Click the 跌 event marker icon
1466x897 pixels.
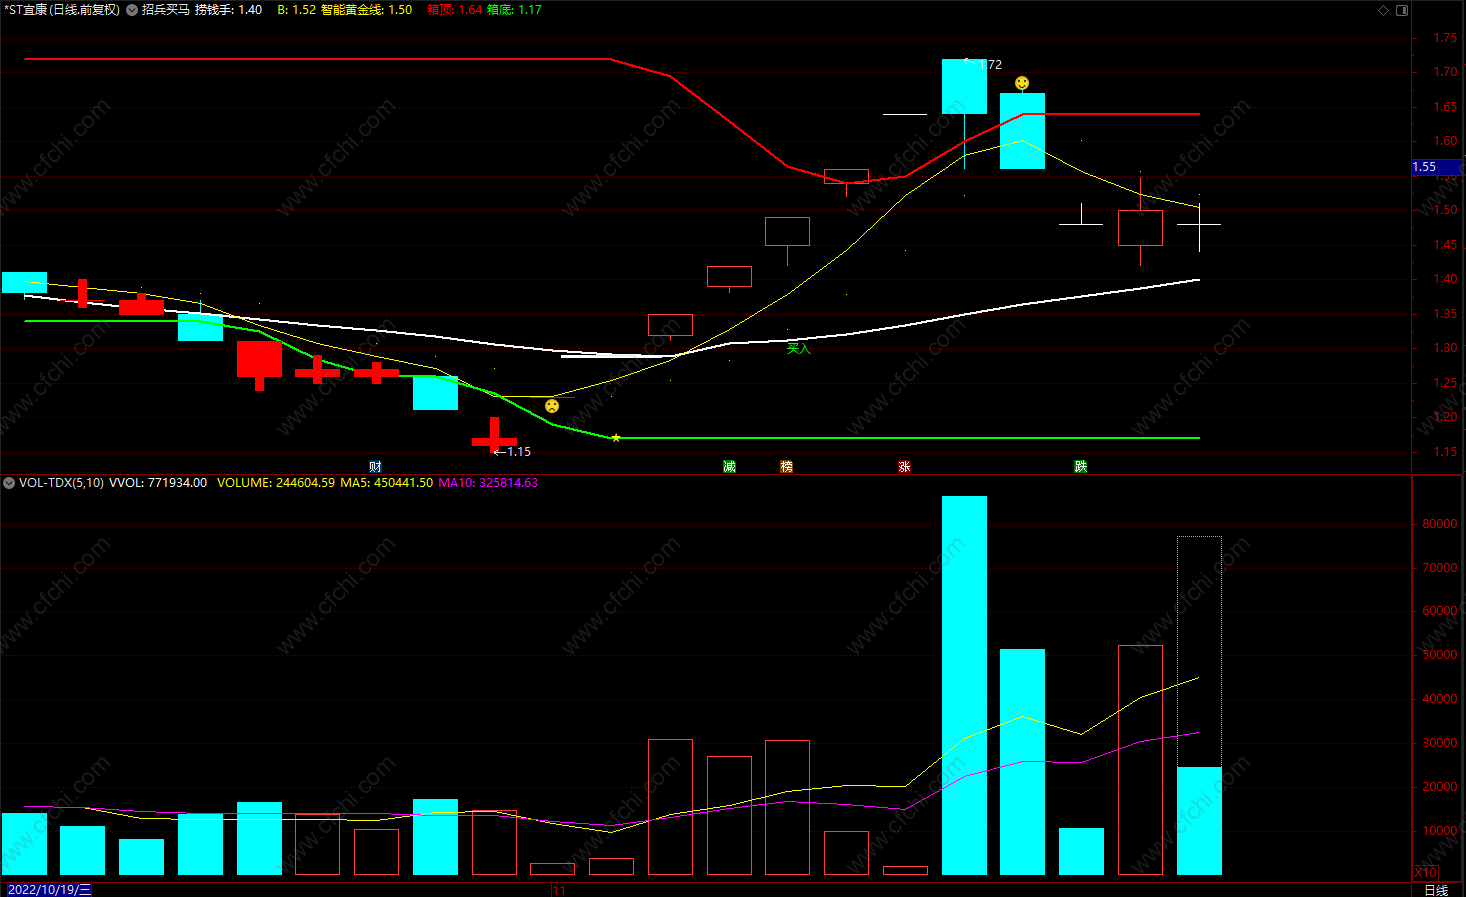[x=1081, y=467]
